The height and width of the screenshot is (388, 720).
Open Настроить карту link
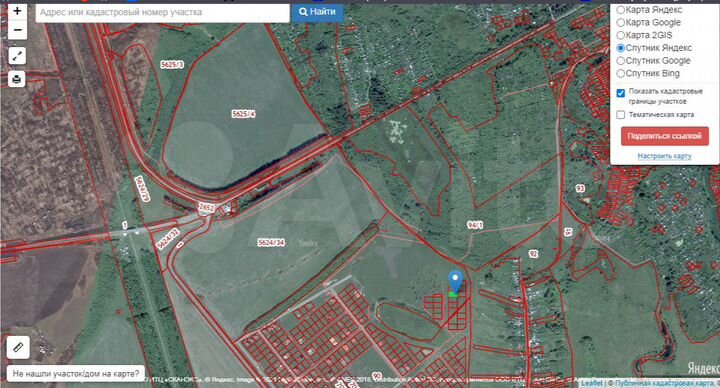click(664, 156)
